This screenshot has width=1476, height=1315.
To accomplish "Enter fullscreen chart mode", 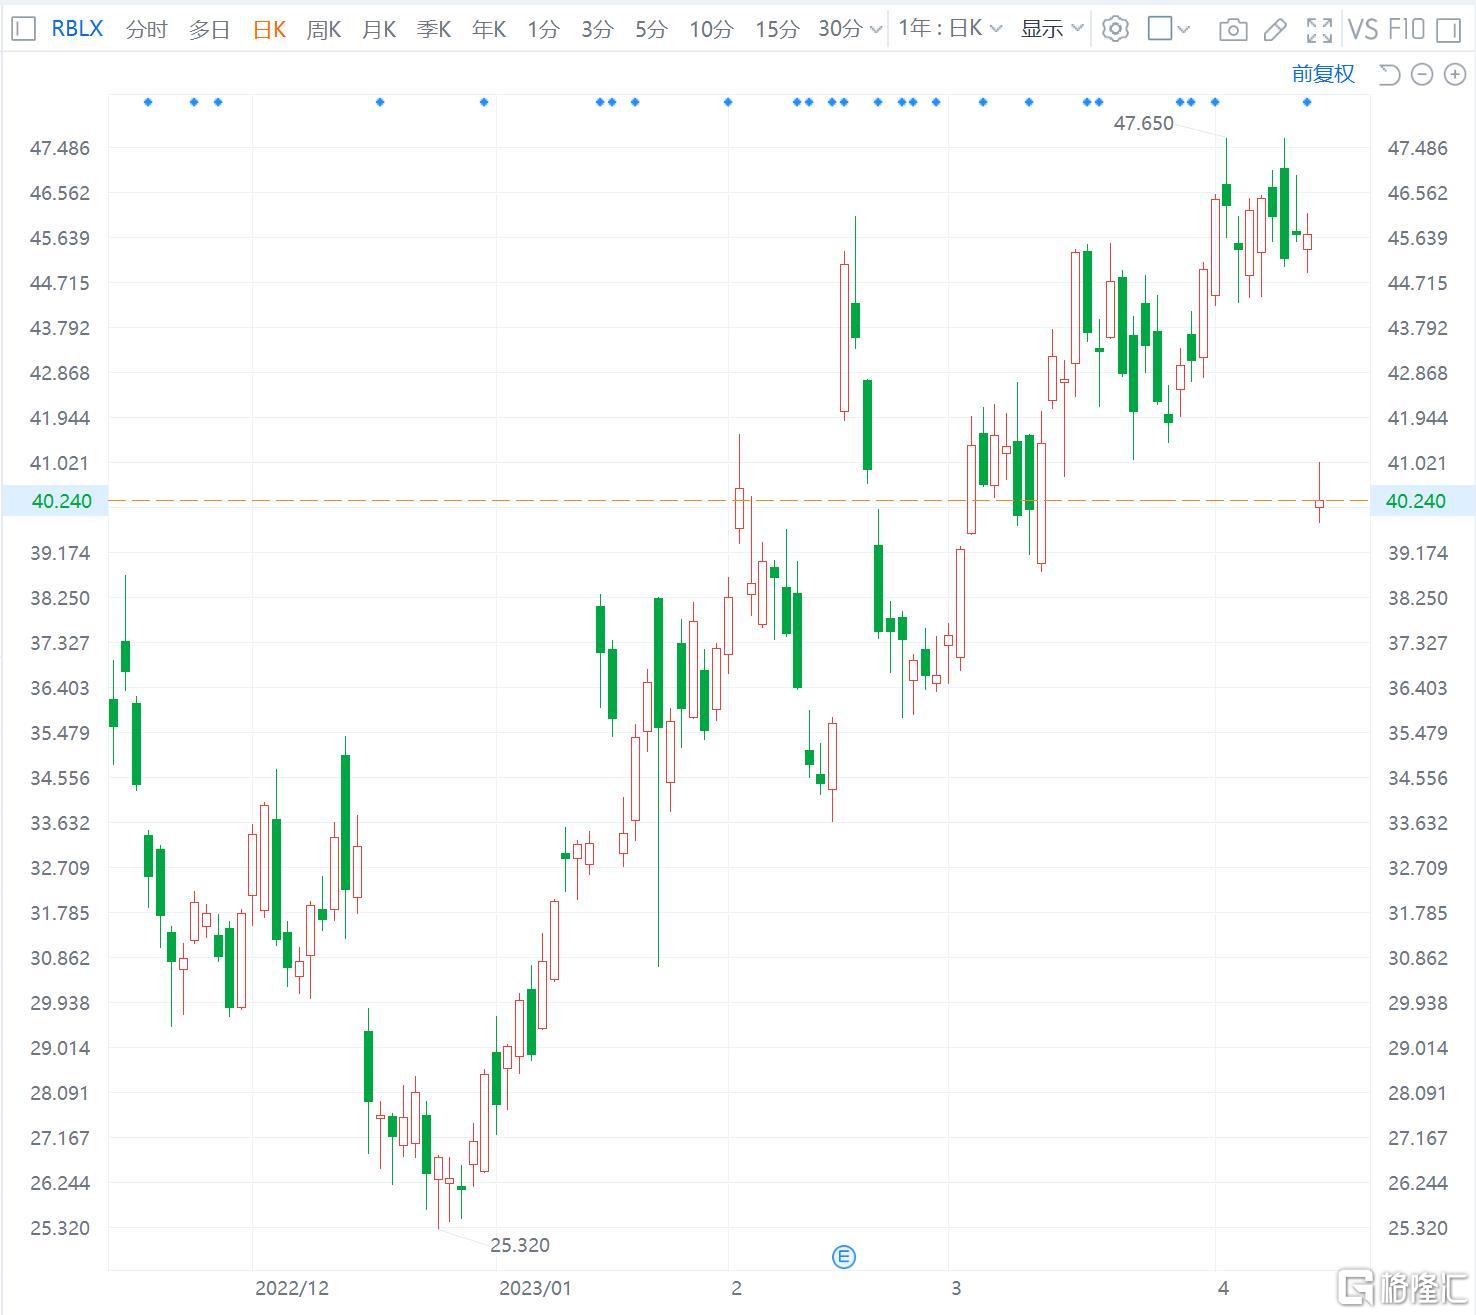I will [1320, 30].
